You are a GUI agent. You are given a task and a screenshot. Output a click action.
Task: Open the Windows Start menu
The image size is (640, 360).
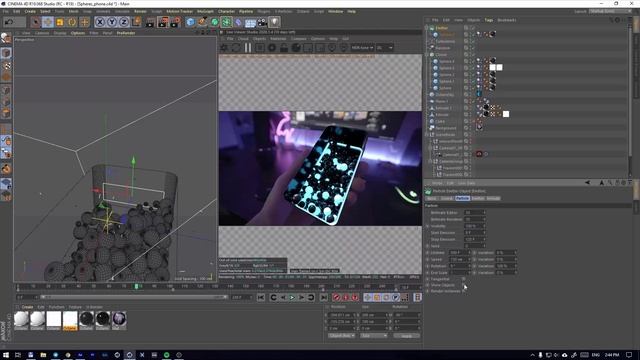pos(6,355)
